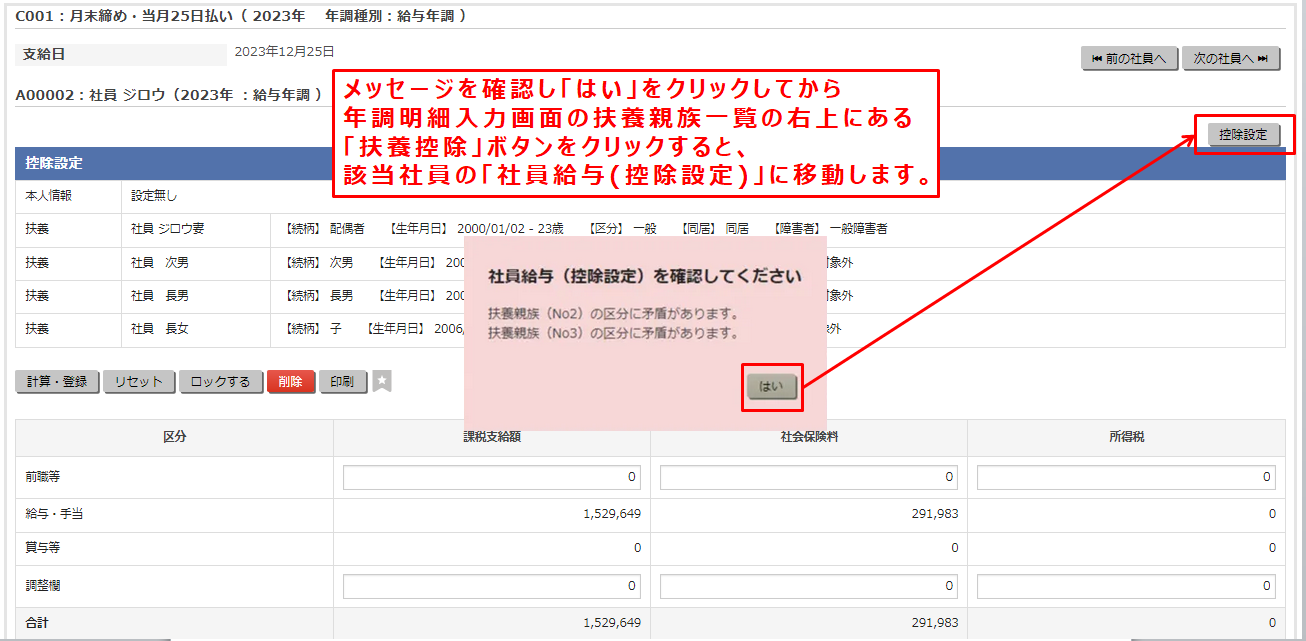
Task: Open the 控除設定 deduction settings button
Action: (1242, 133)
